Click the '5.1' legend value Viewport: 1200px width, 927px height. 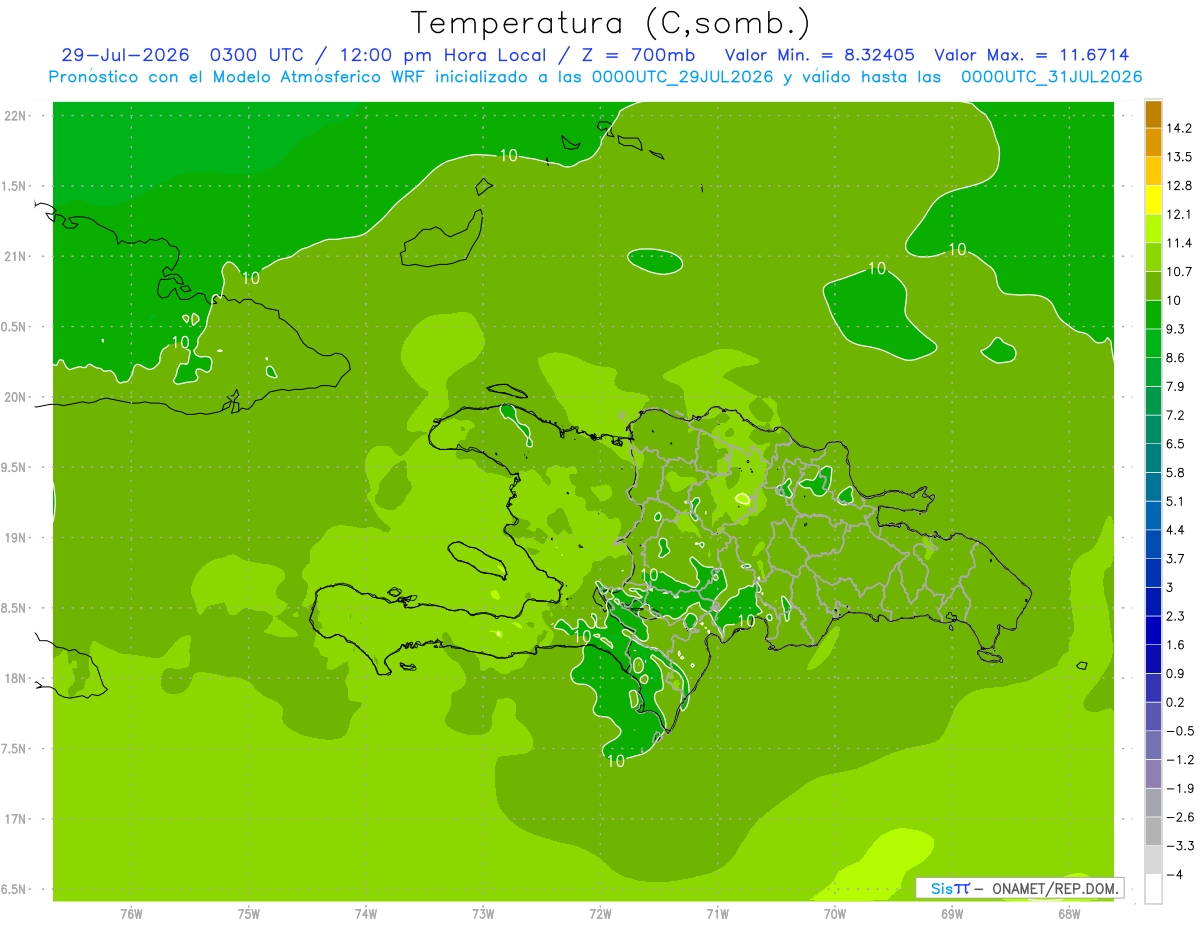pyautogui.click(x=1176, y=501)
